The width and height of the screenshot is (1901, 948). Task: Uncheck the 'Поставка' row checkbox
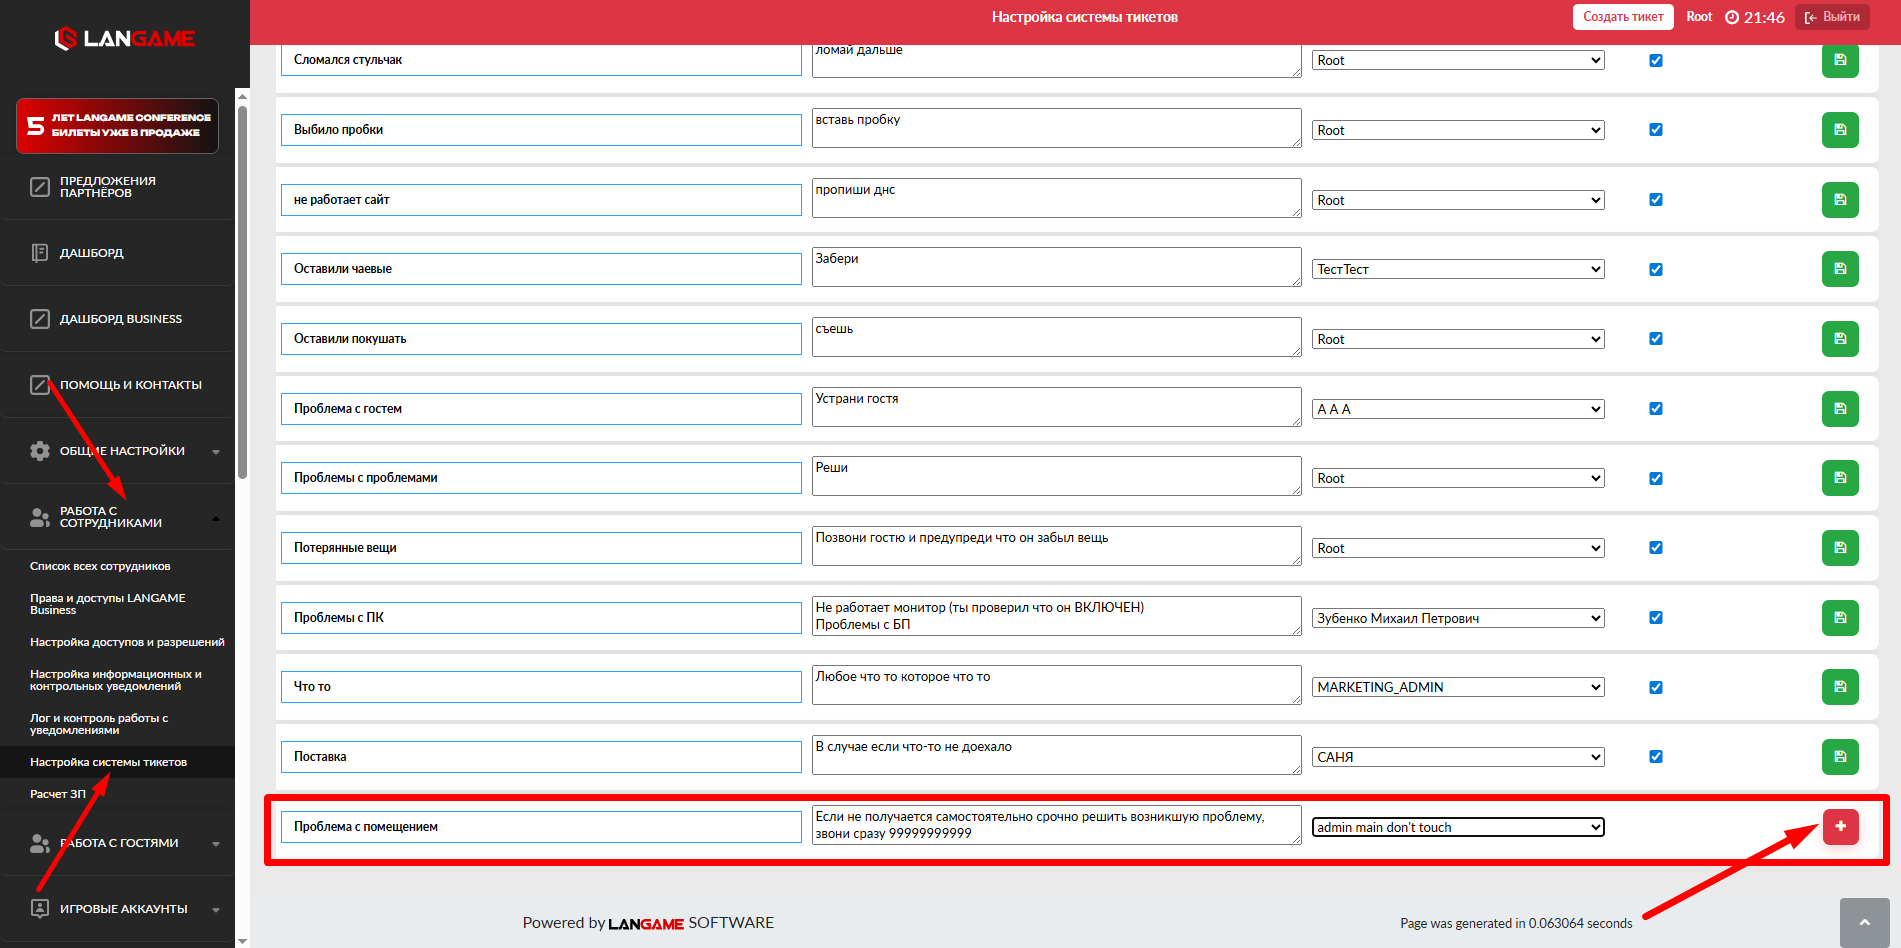coord(1656,757)
